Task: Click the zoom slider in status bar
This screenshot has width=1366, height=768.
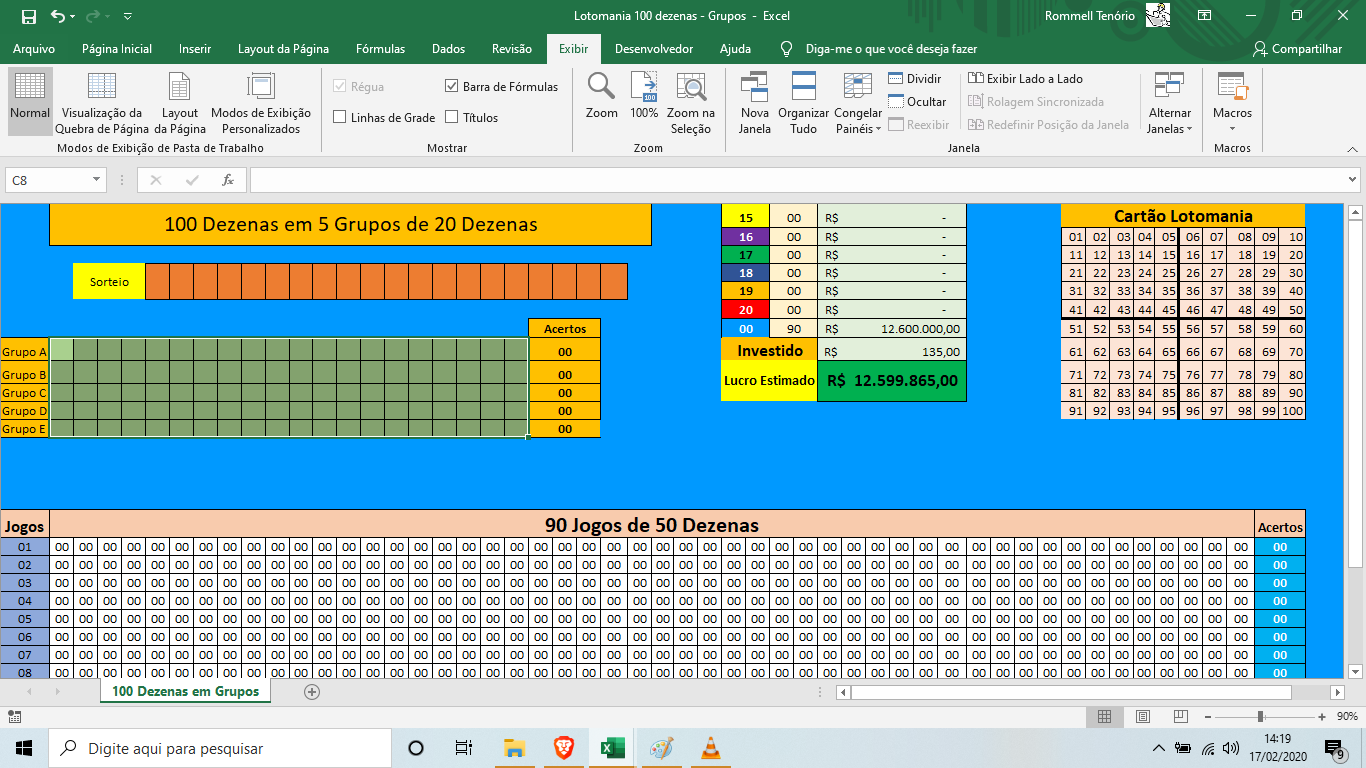Action: pos(1260,717)
